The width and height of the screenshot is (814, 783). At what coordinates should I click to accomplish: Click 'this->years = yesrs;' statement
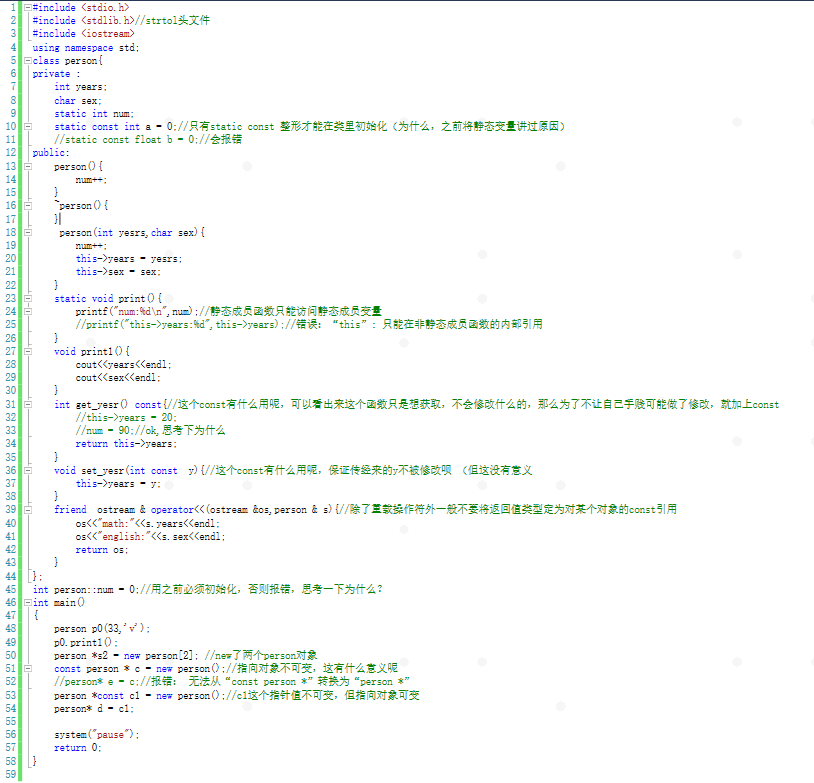tap(129, 259)
